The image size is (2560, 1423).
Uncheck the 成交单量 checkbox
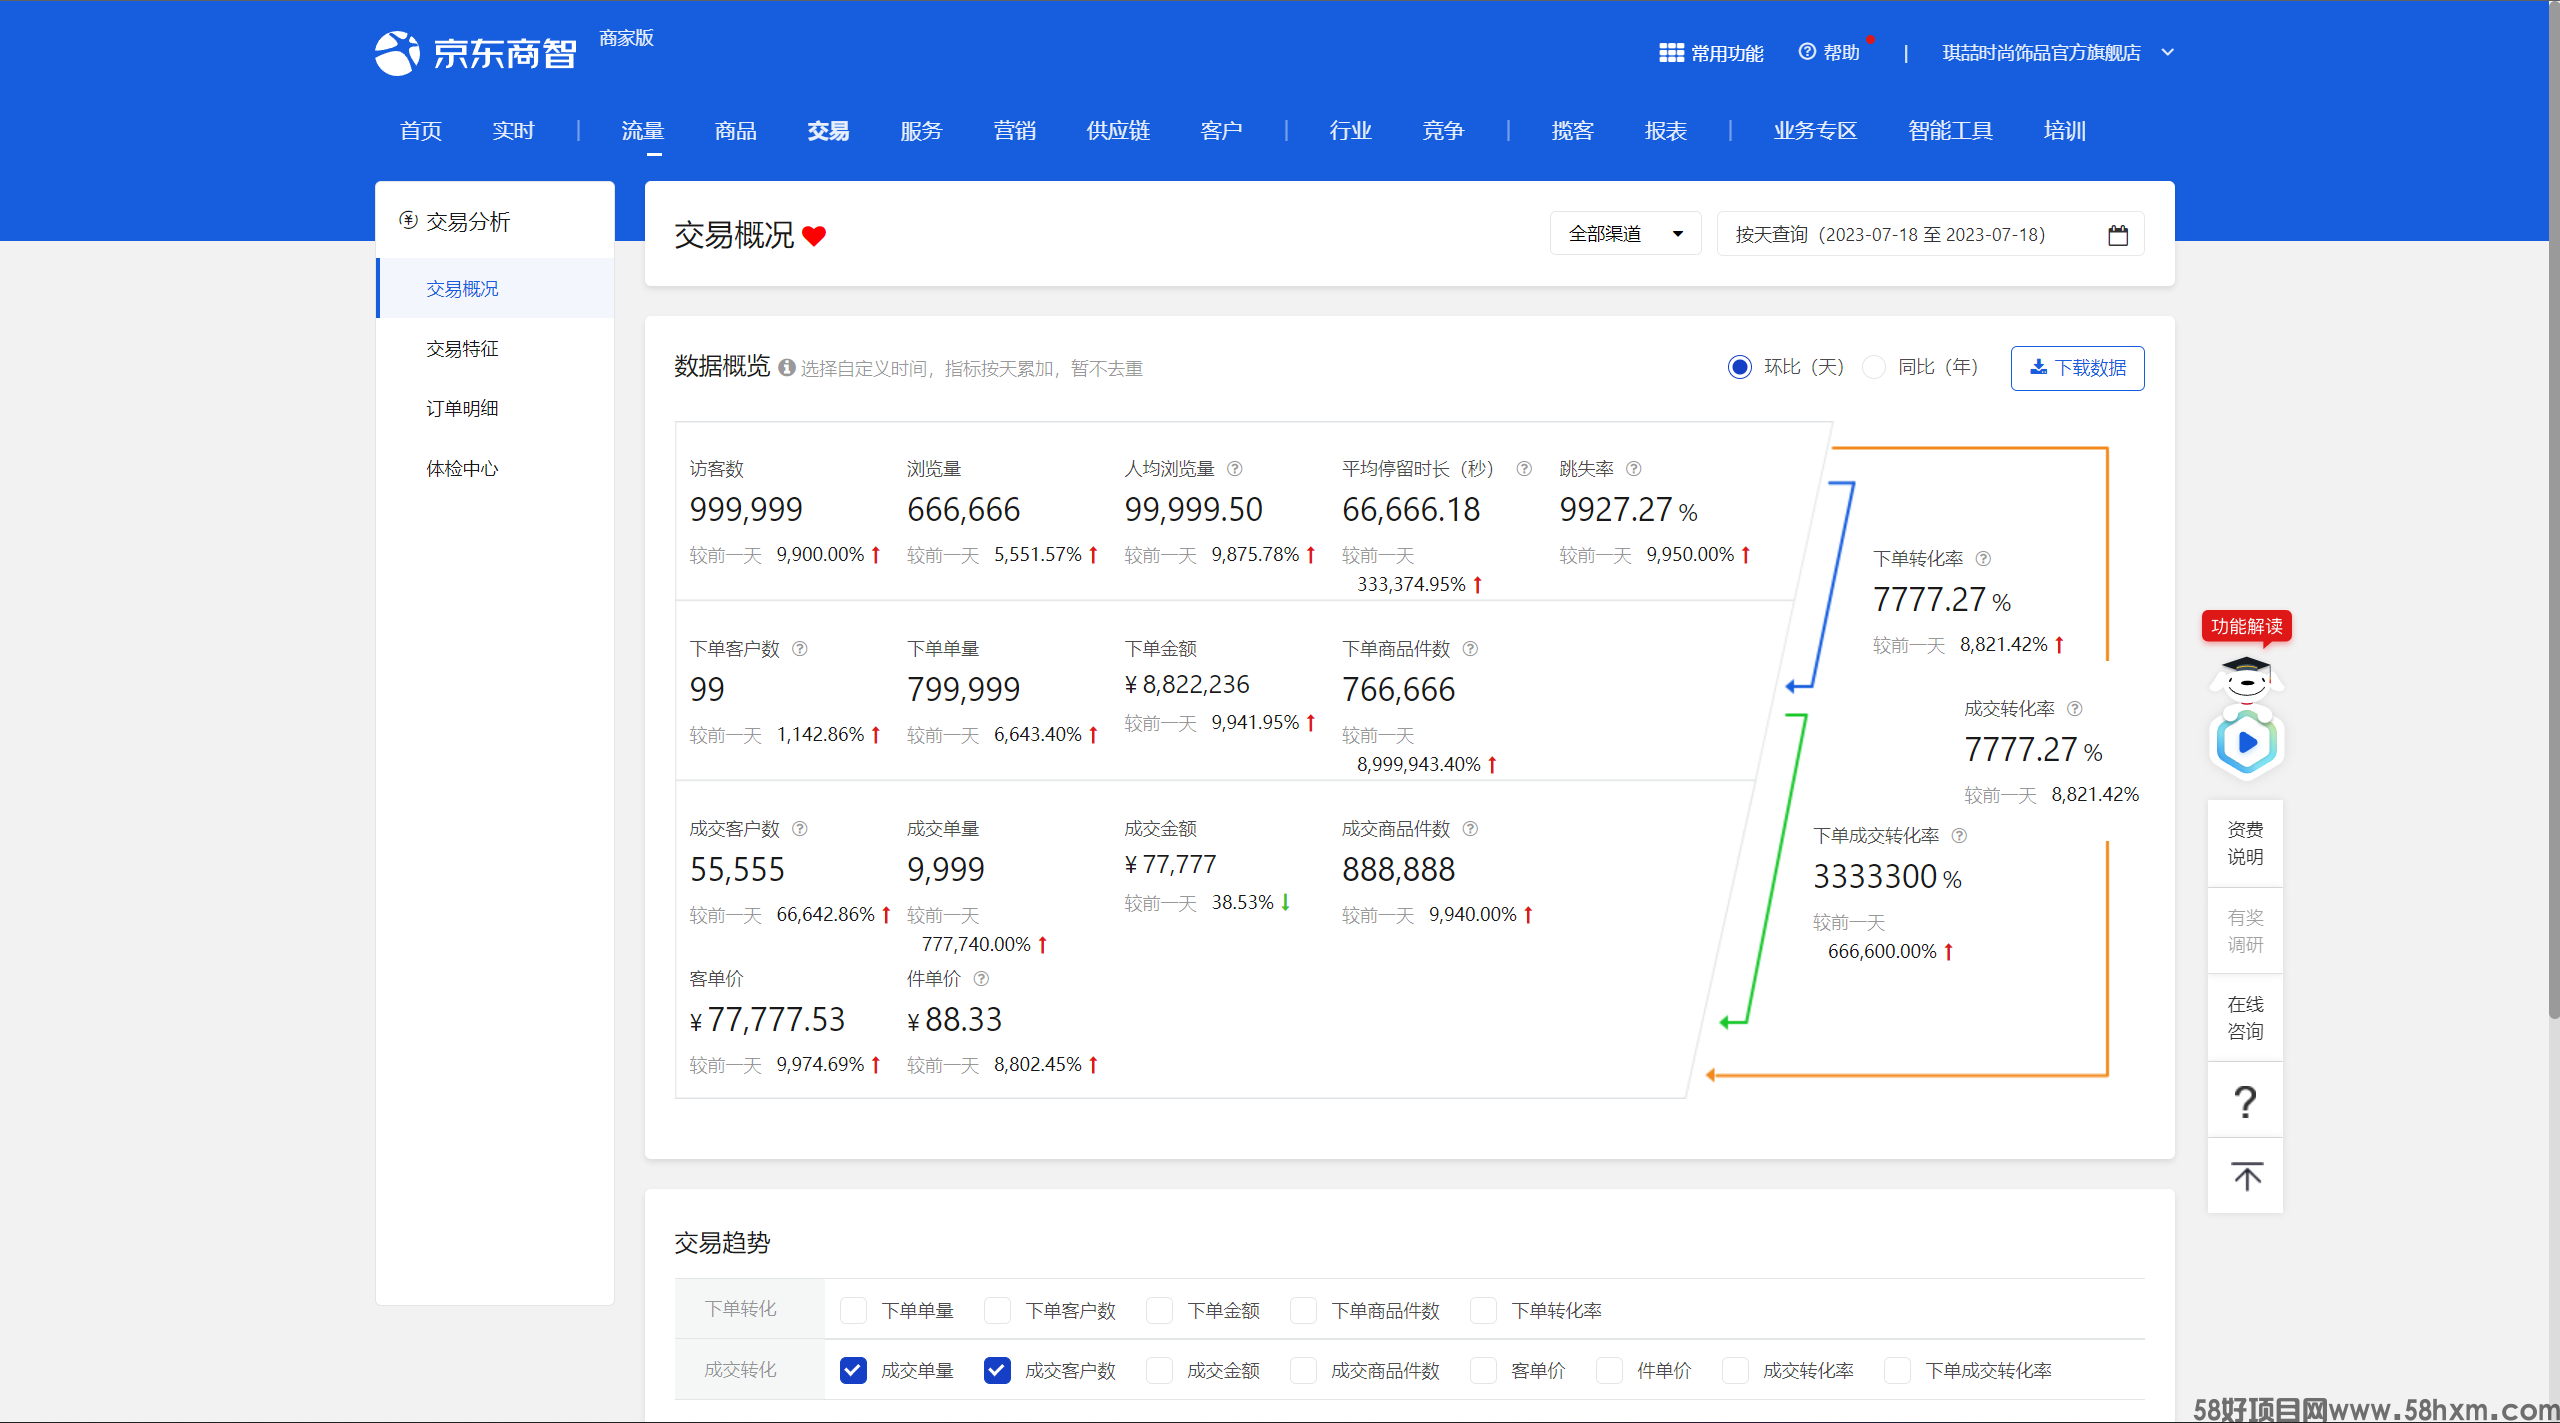[x=853, y=1370]
